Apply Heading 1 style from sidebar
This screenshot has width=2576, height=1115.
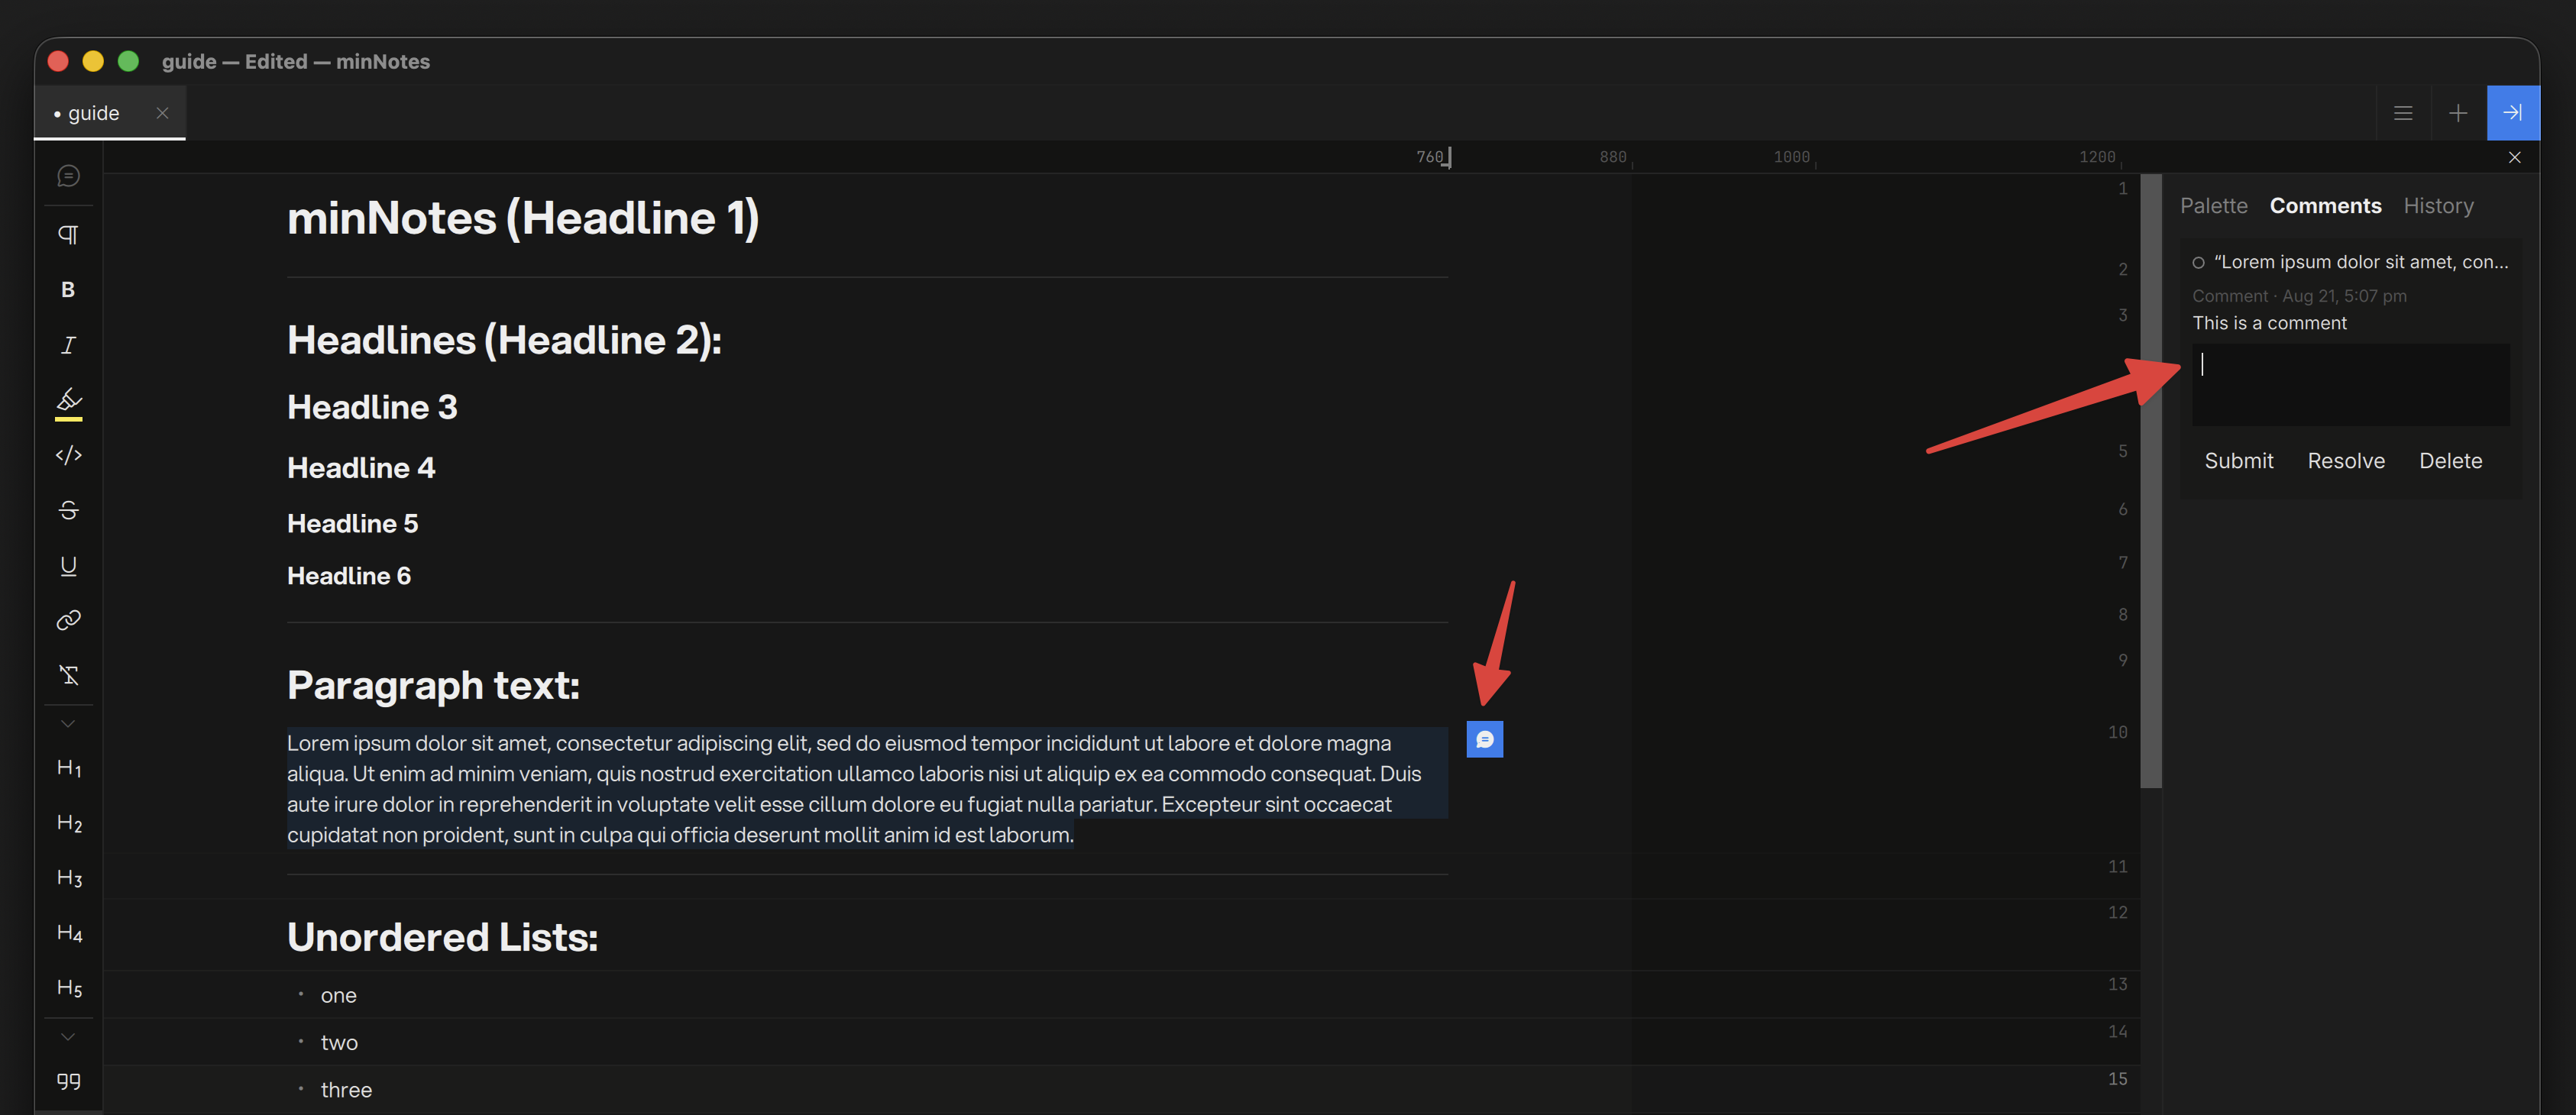tap(68, 768)
